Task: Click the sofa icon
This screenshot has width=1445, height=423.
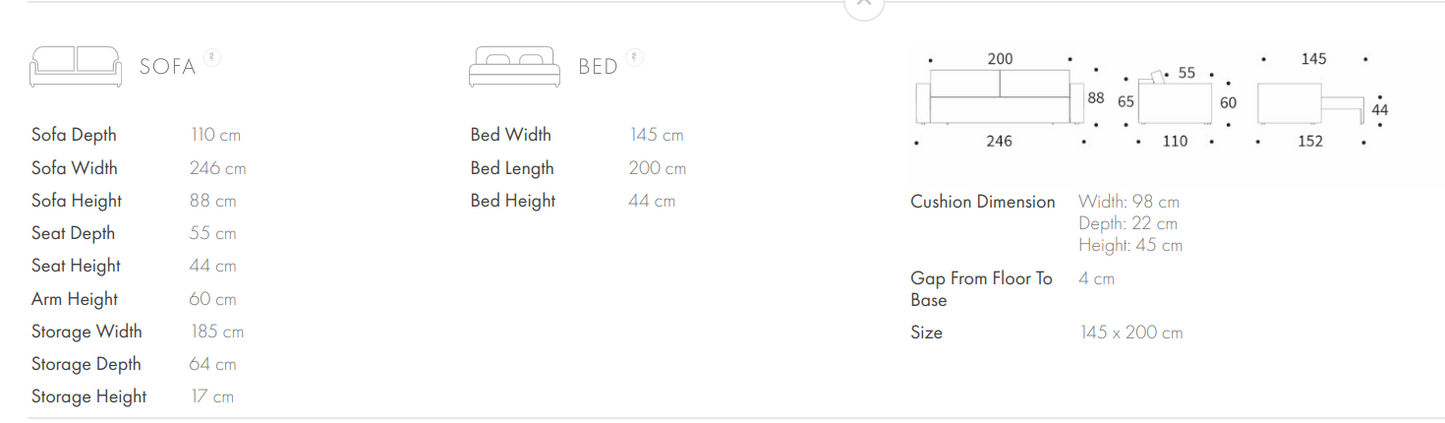Action: [x=76, y=66]
